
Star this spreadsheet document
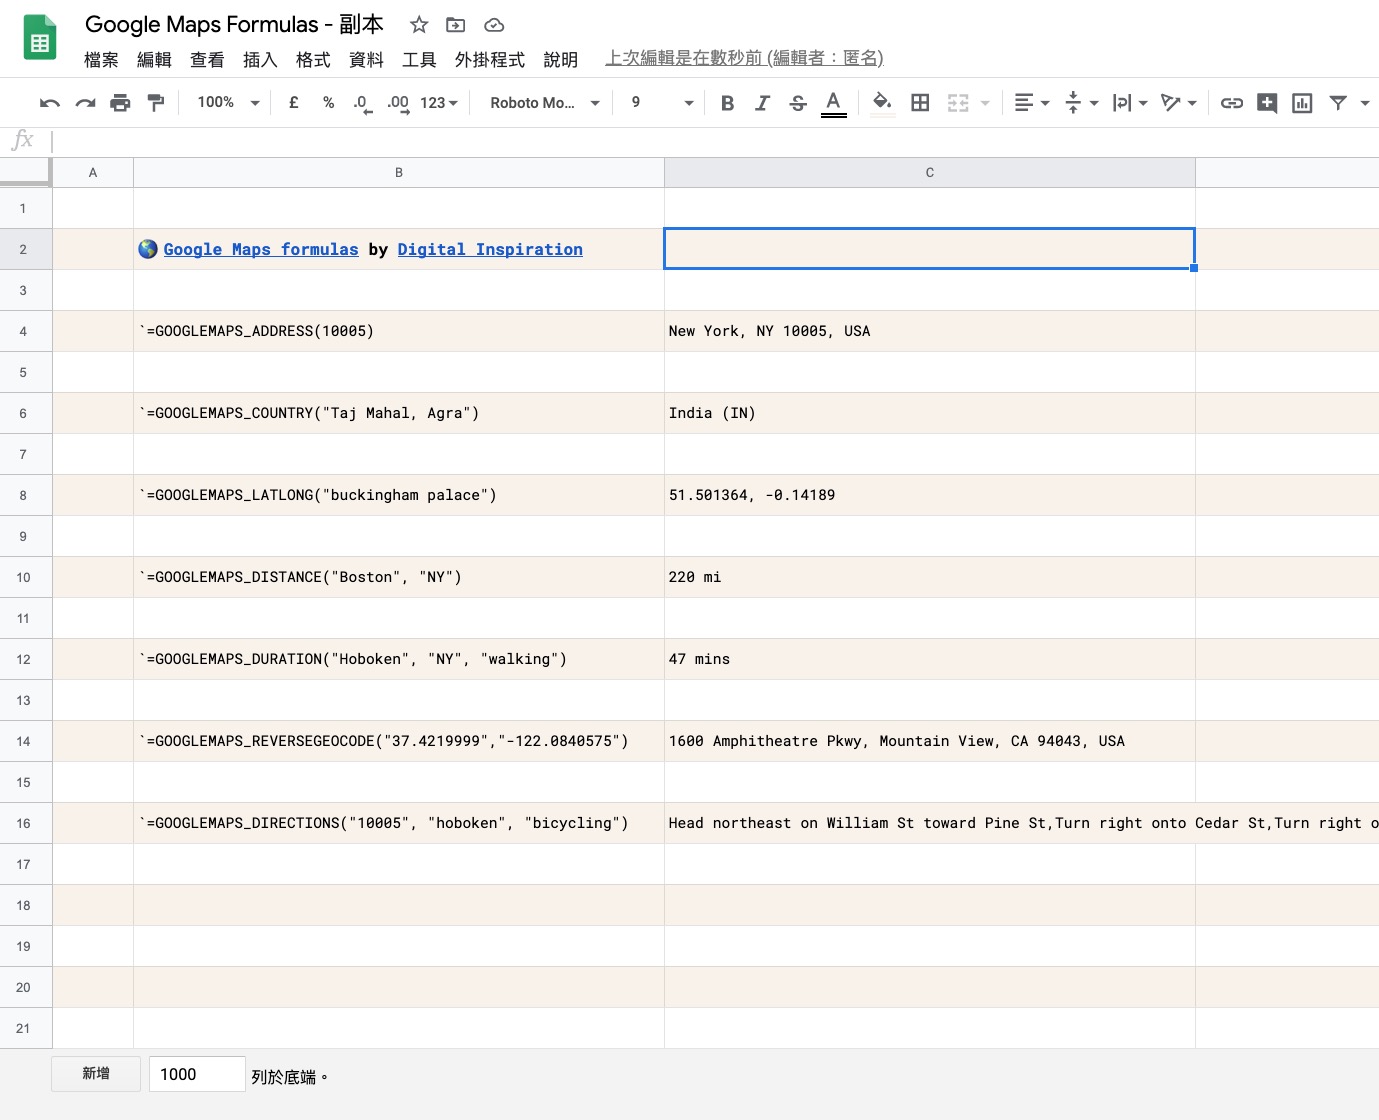(419, 25)
